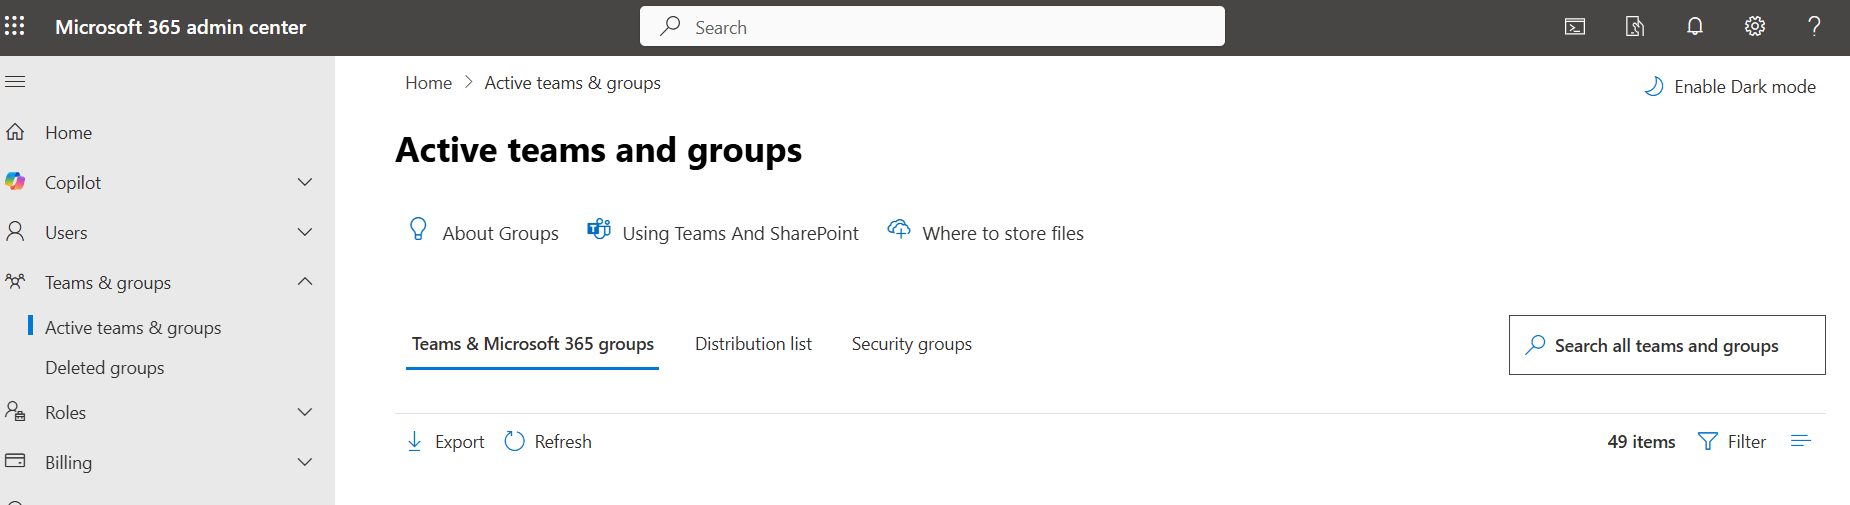
Task: Expand the Billing menu chevron
Action: [x=305, y=462]
